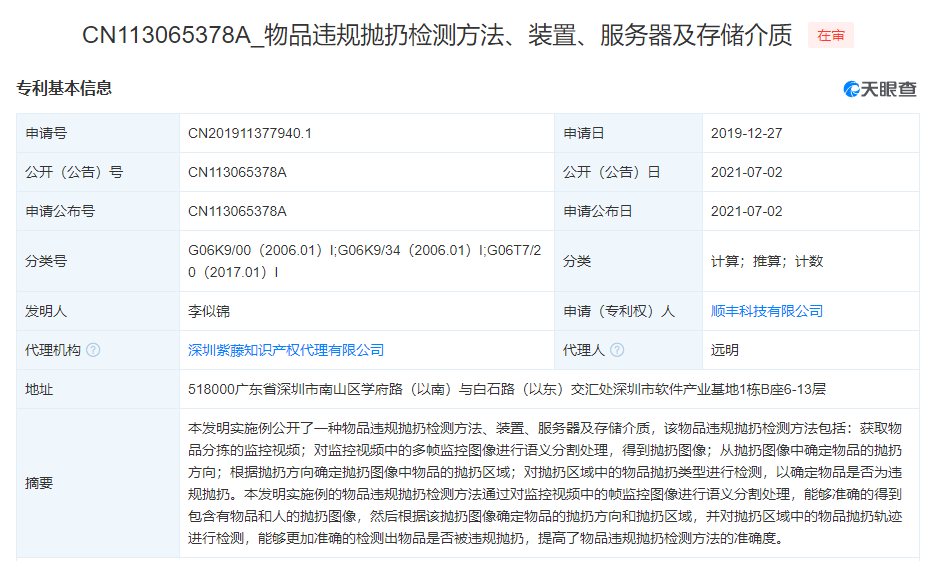Click the date in 申请公布日 row
The height and width of the screenshot is (561, 929).
coord(747,211)
